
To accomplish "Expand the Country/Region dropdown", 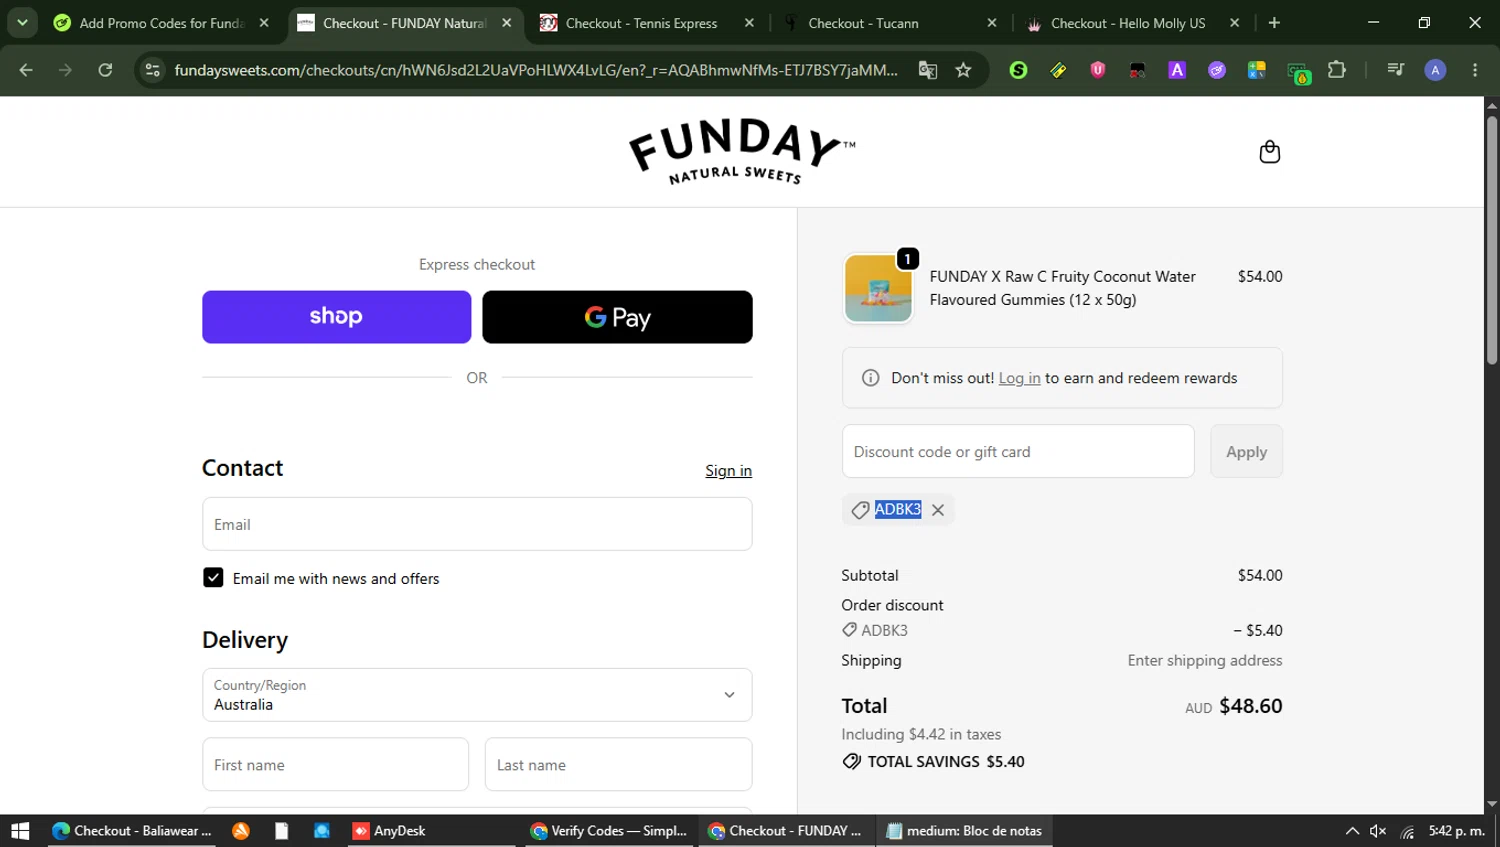I will 477,695.
